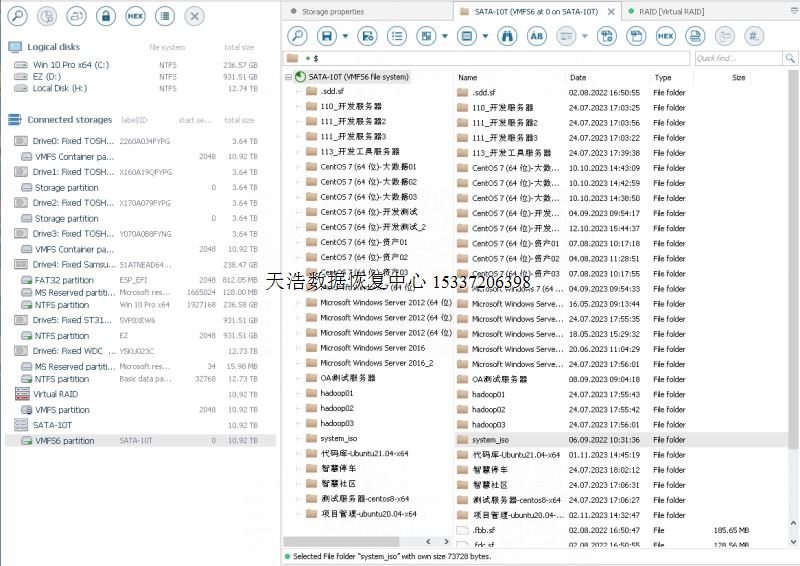Image resolution: width=800 pixels, height=566 pixels.
Task: Switch to the Storage properties tab
Action: click(332, 11)
